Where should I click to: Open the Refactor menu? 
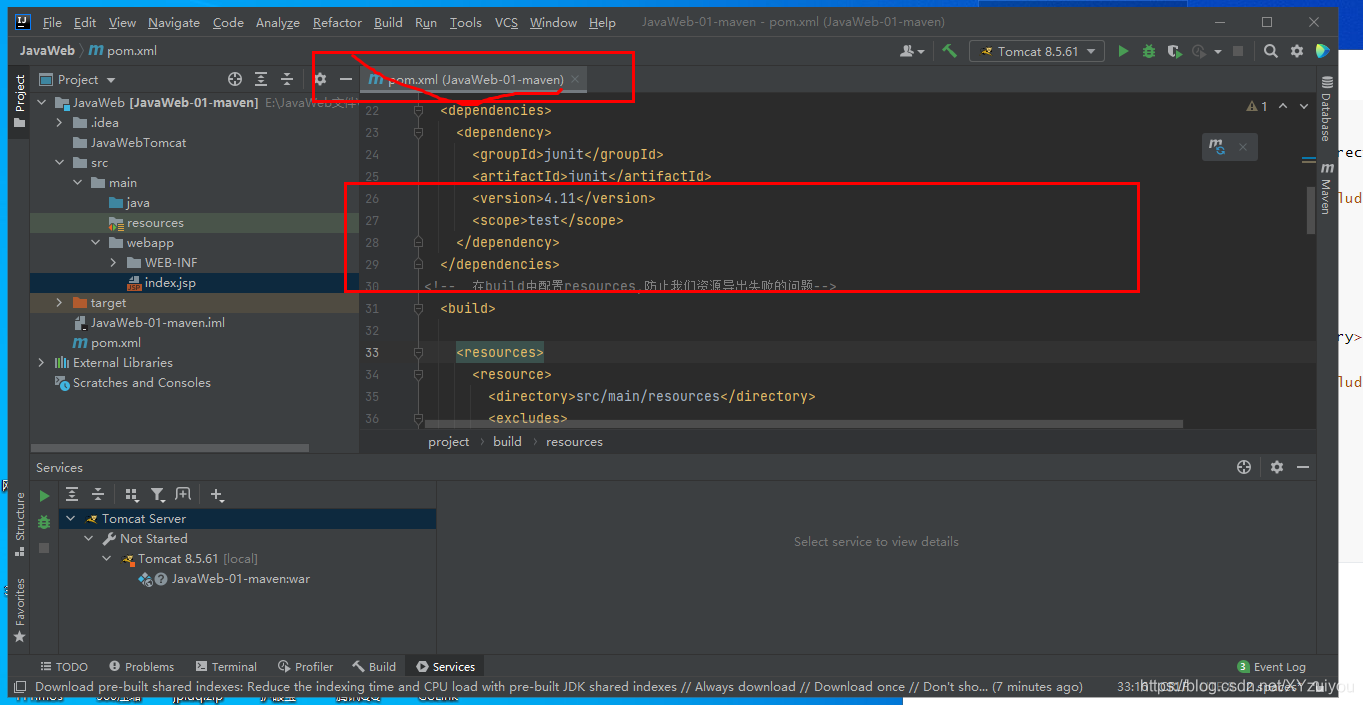tap(337, 22)
